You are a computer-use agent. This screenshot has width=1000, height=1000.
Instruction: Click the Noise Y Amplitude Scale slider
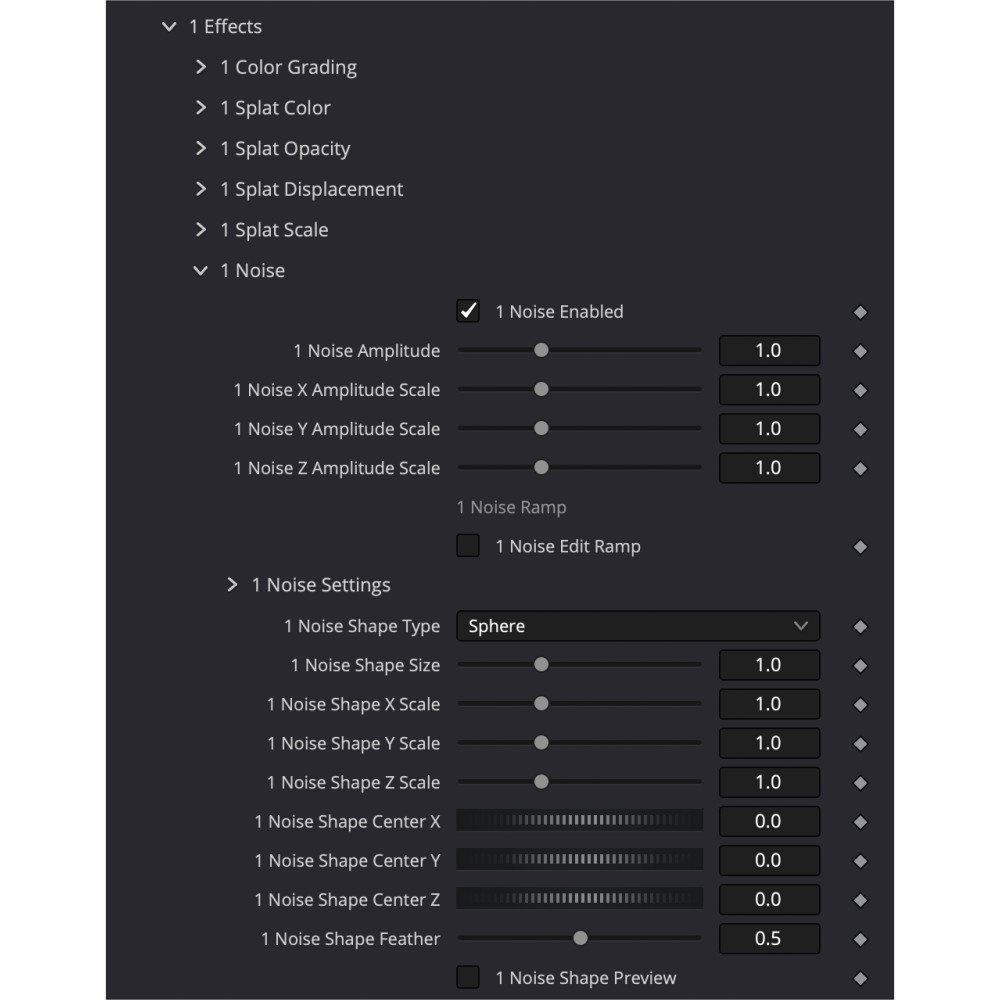(579, 429)
